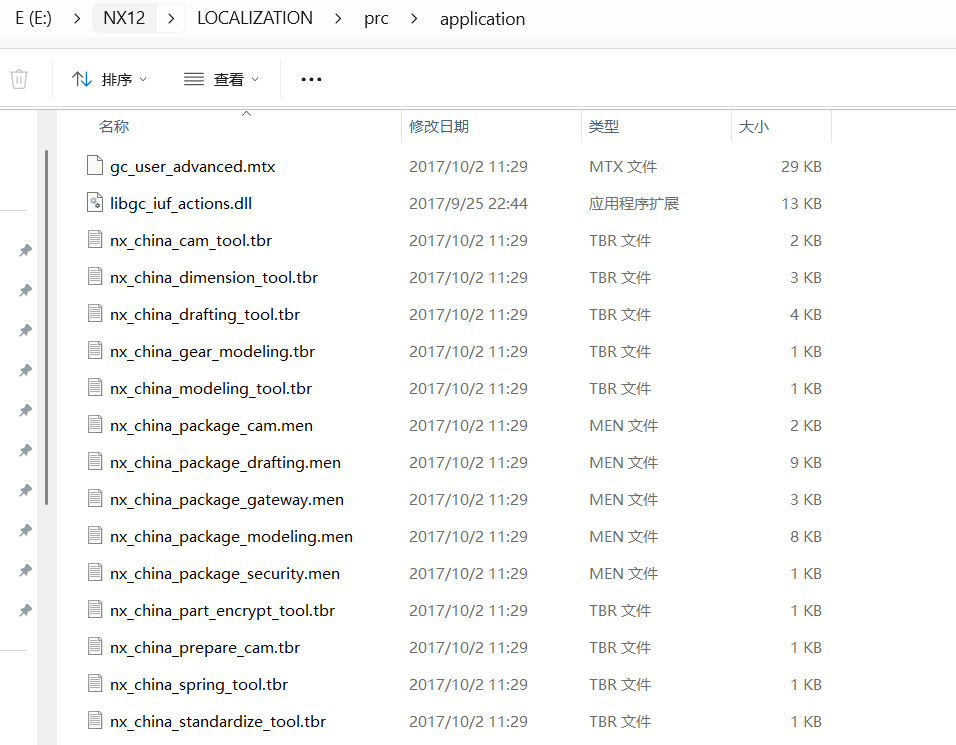Screen dimensions: 956x745
Task: Select file name nx_china_package_modeling.men
Action: click(232, 537)
